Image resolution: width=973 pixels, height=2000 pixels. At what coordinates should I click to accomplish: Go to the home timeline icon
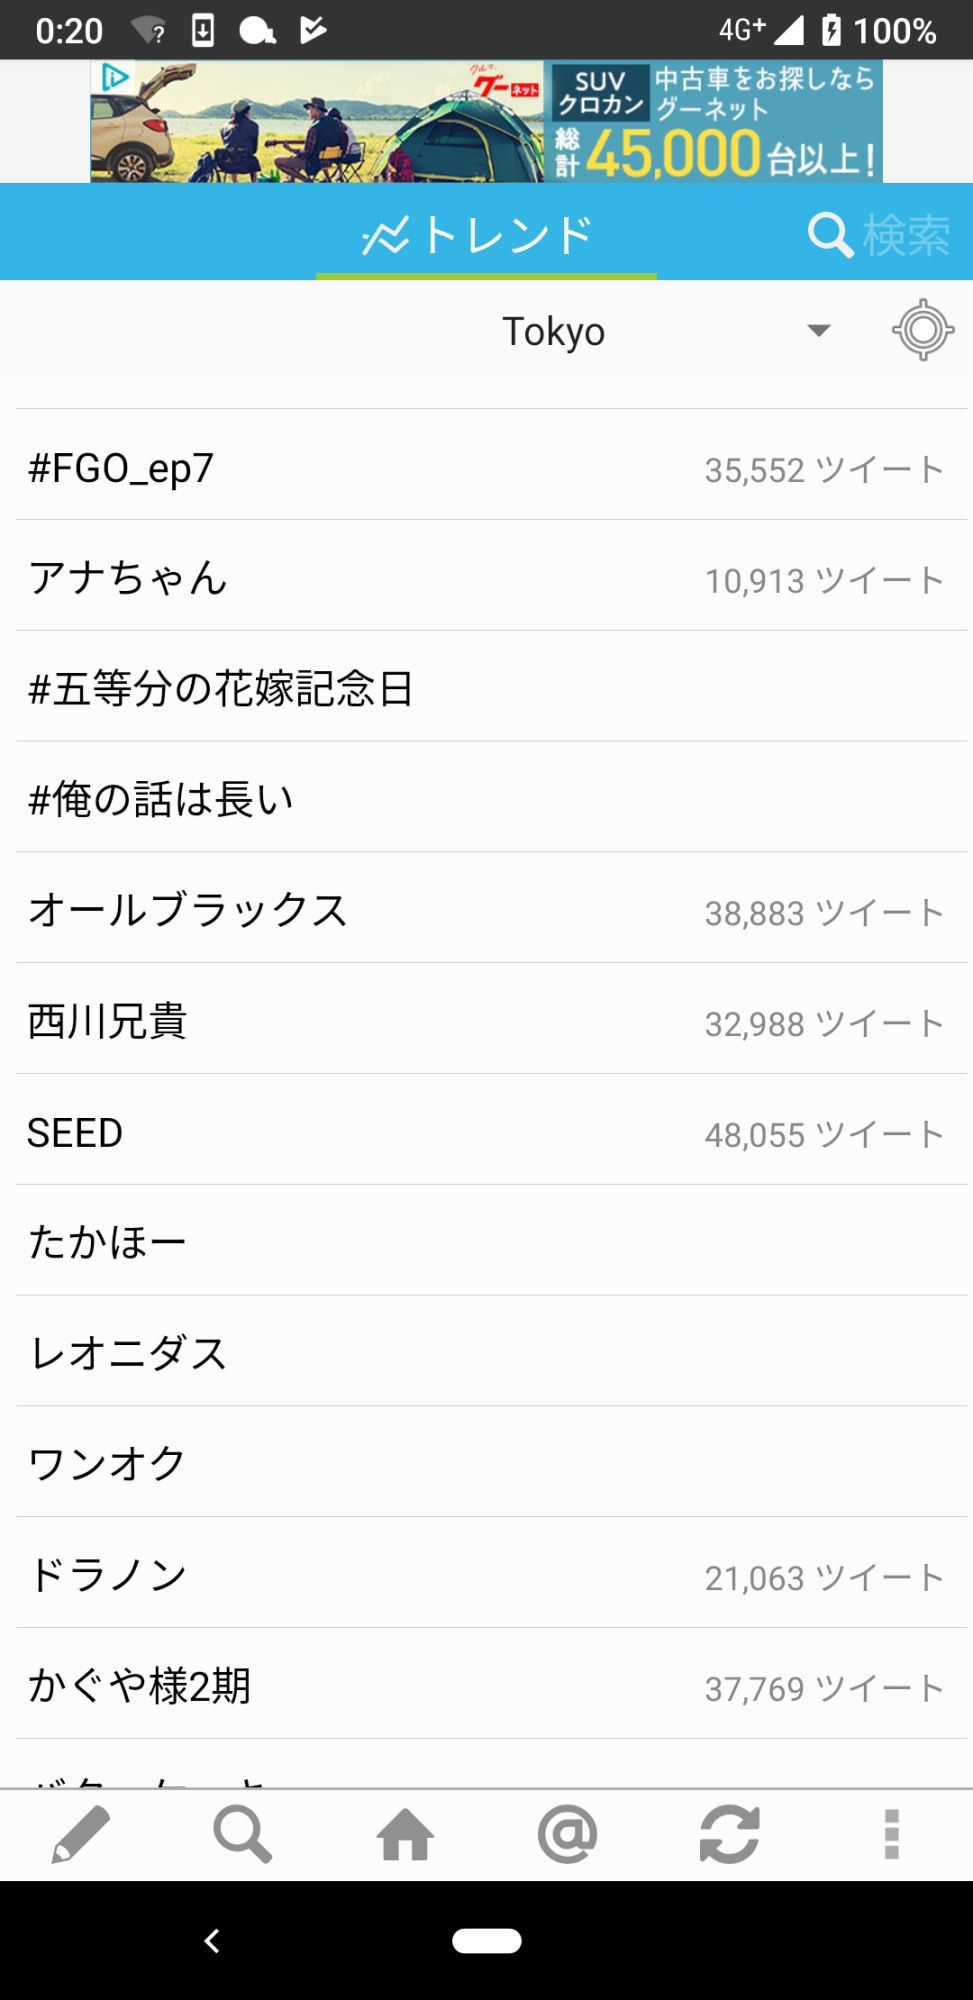[x=405, y=1836]
